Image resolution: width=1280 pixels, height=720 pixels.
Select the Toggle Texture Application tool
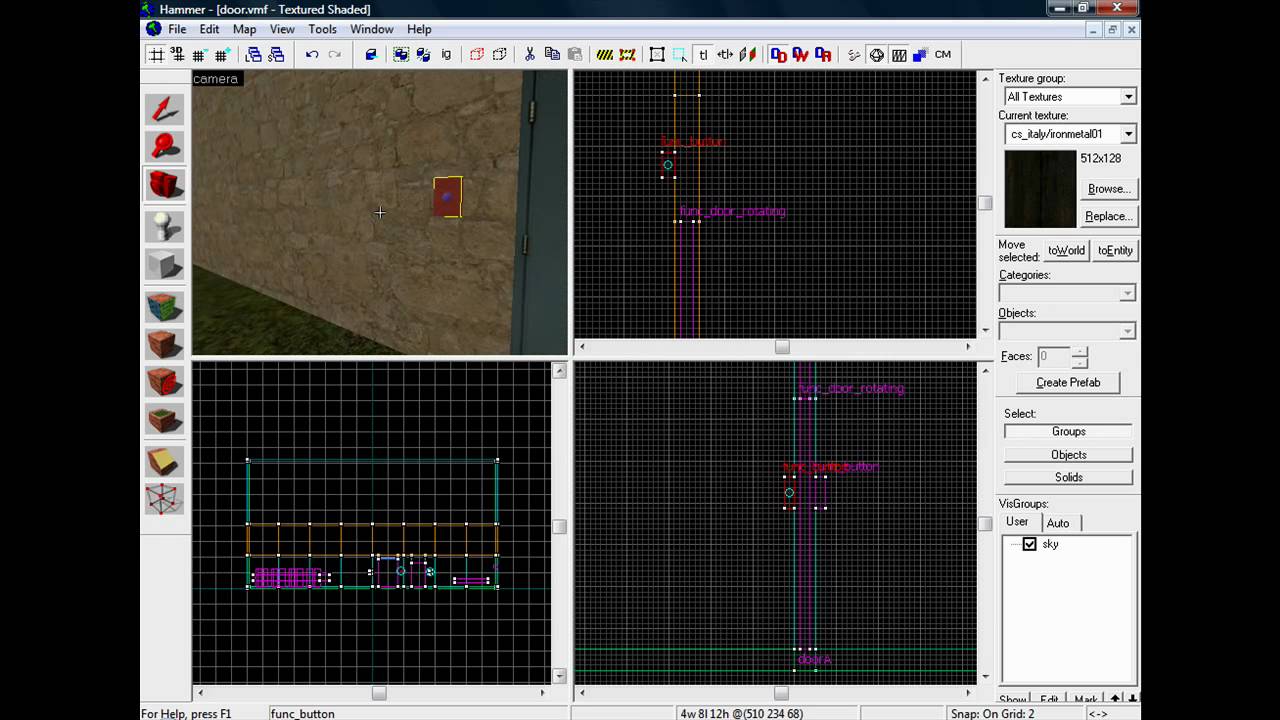point(165,305)
